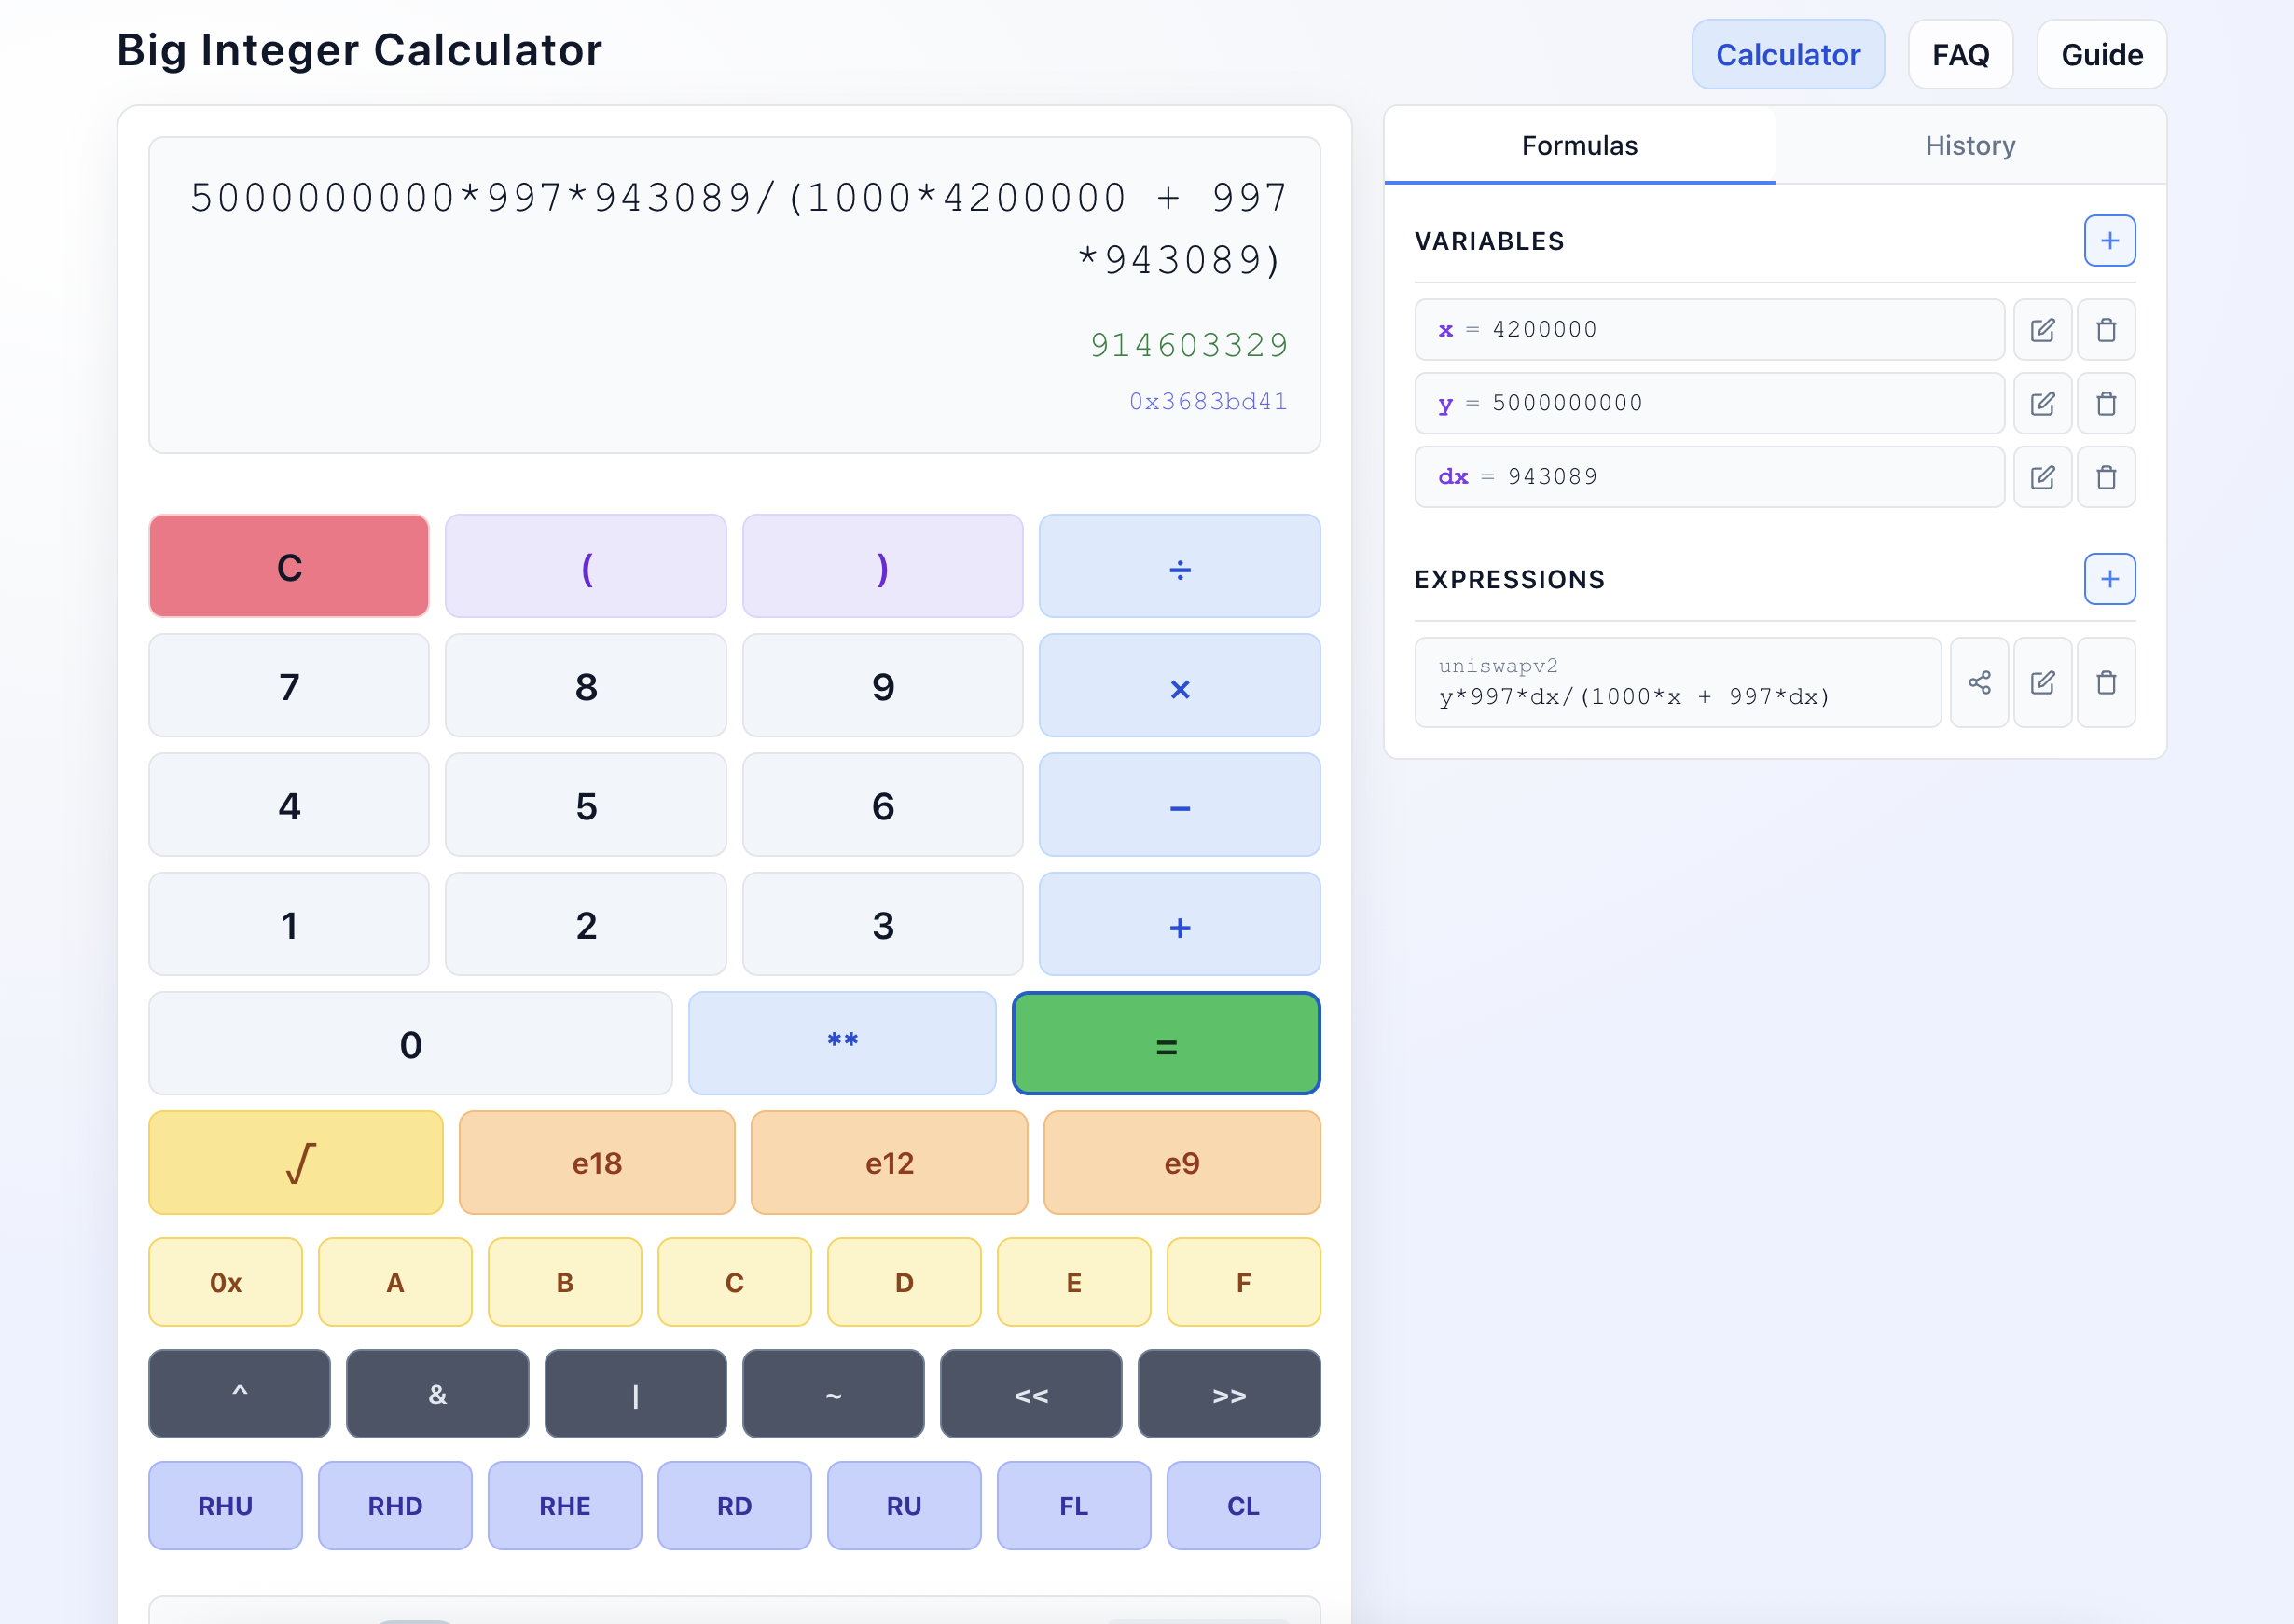2294x1624 pixels.
Task: Open the FAQ page
Action: click(x=1959, y=54)
